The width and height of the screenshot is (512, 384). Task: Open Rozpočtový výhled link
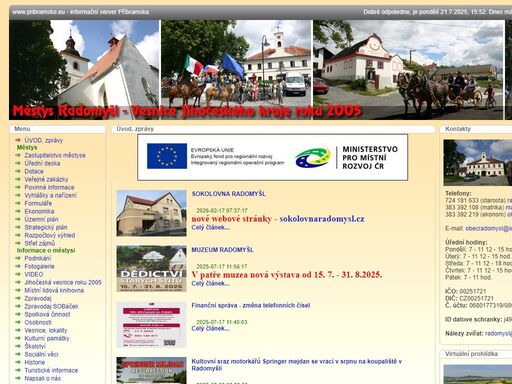pos(50,235)
